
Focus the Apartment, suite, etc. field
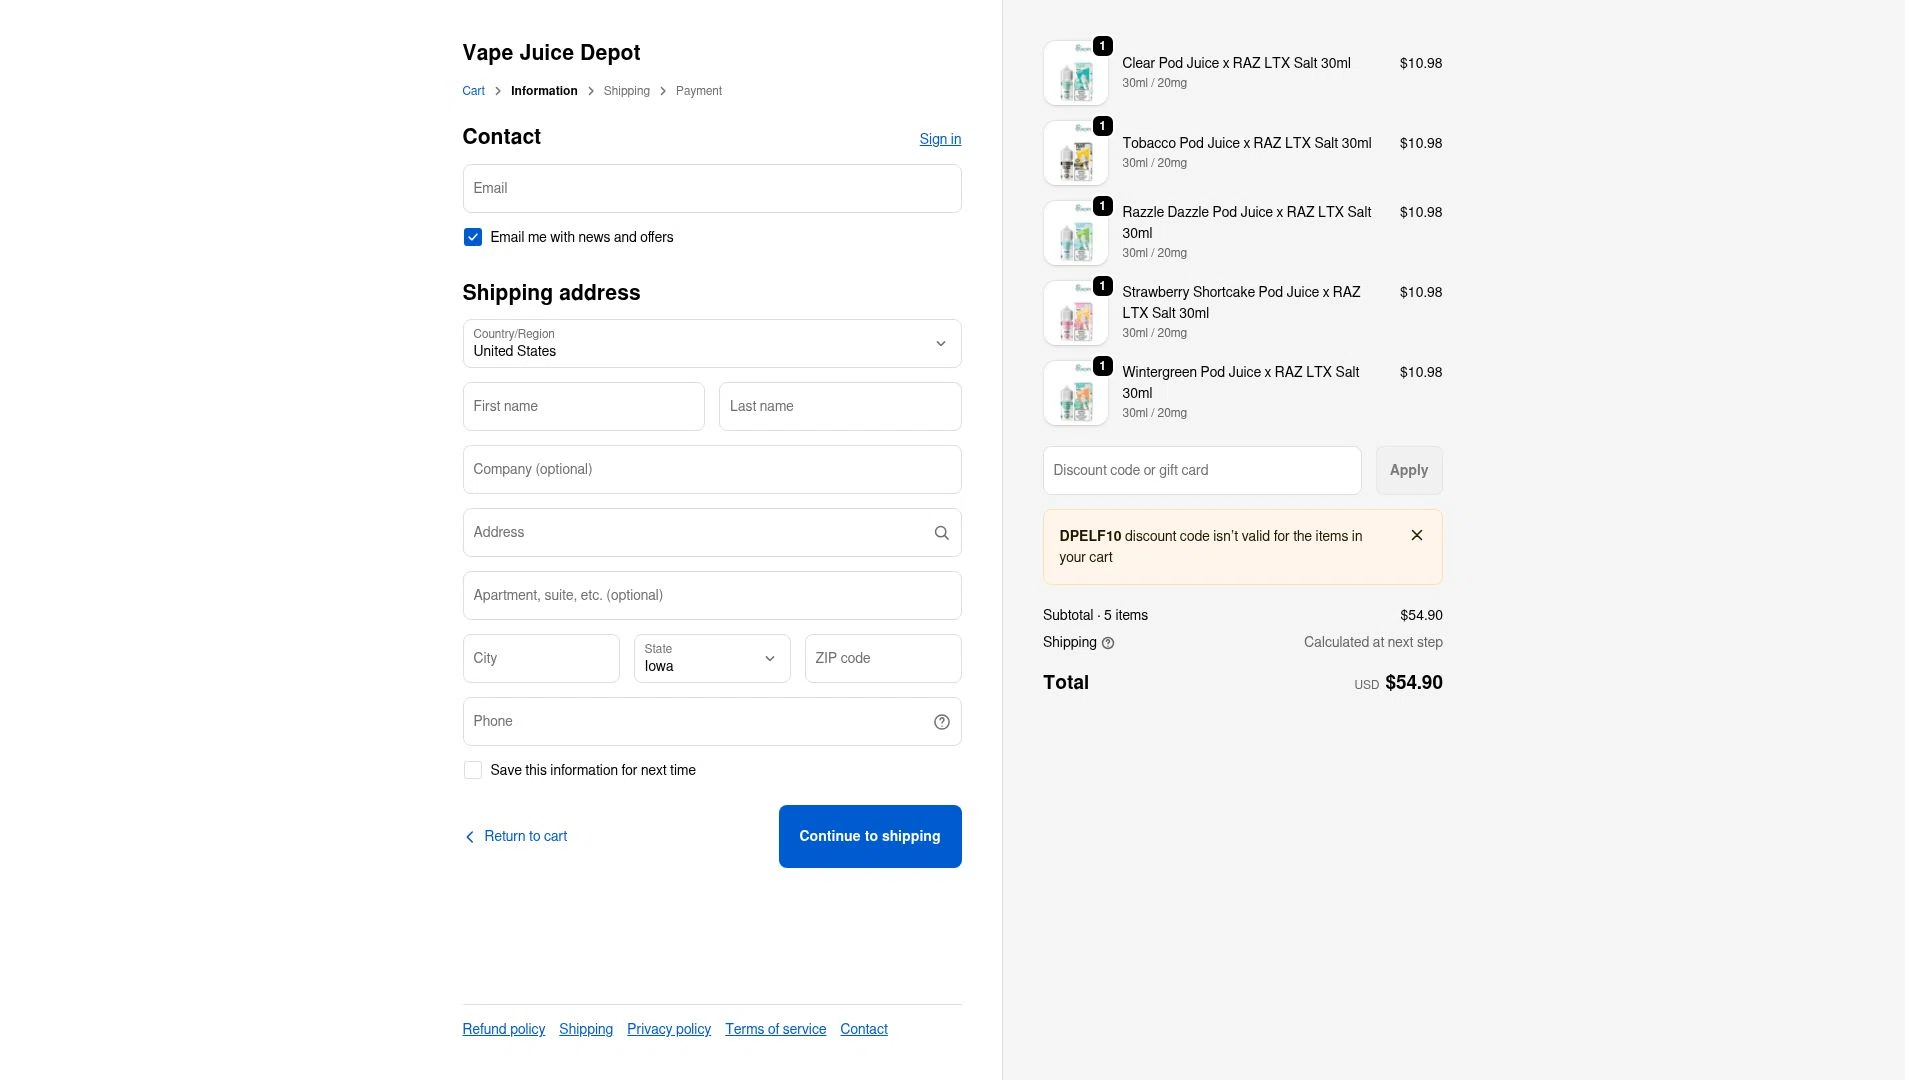click(712, 596)
